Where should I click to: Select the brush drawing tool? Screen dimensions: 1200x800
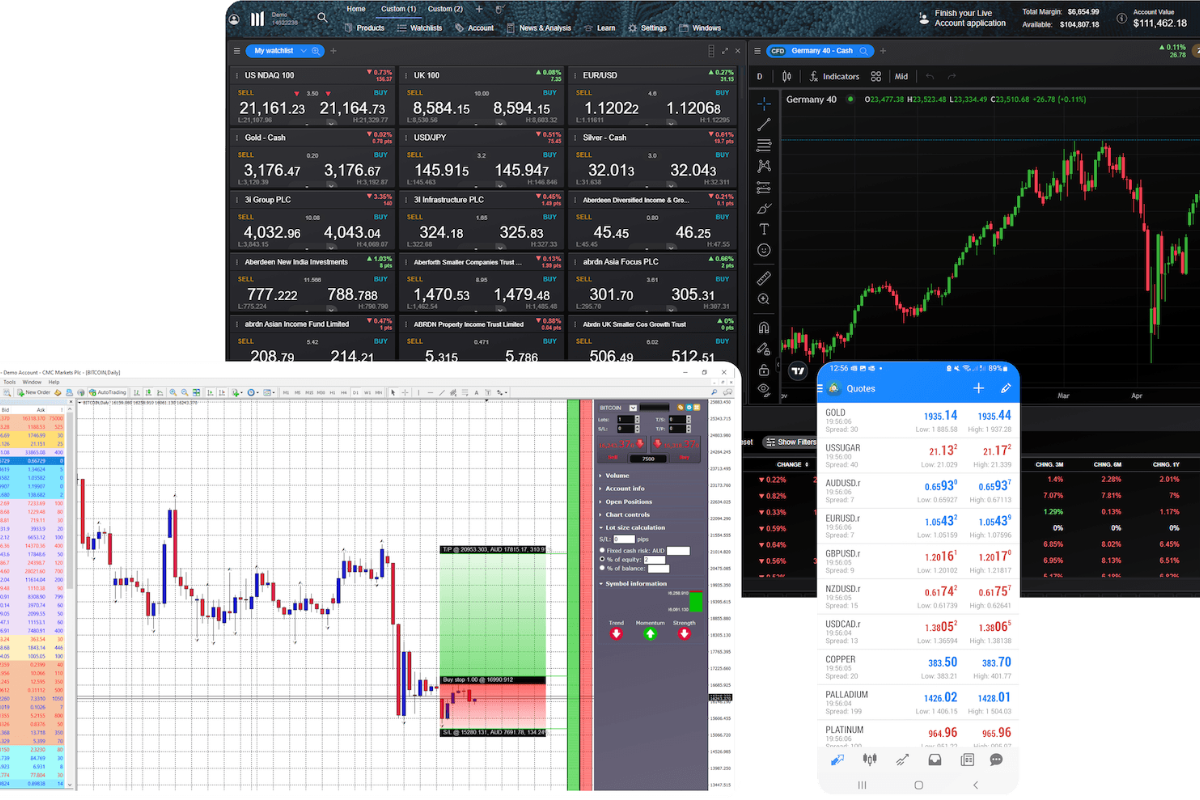764,209
